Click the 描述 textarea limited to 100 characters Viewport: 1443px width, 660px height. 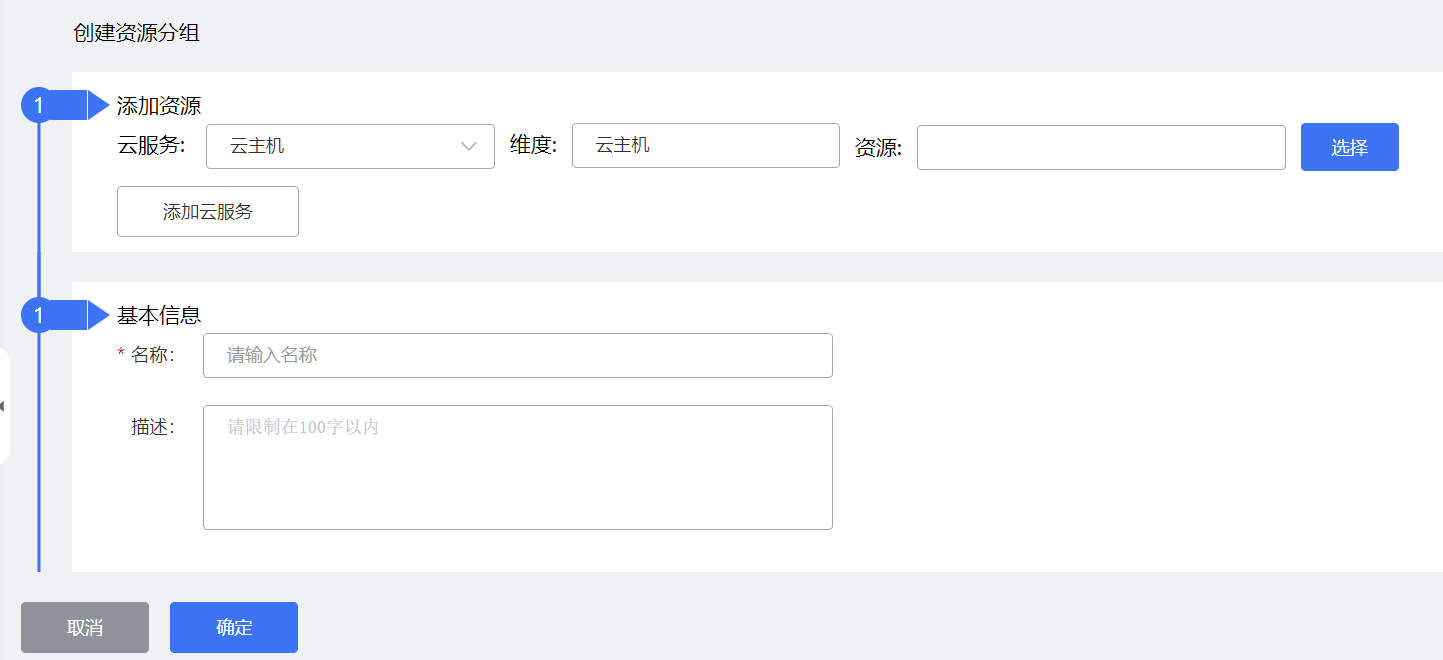tap(517, 467)
